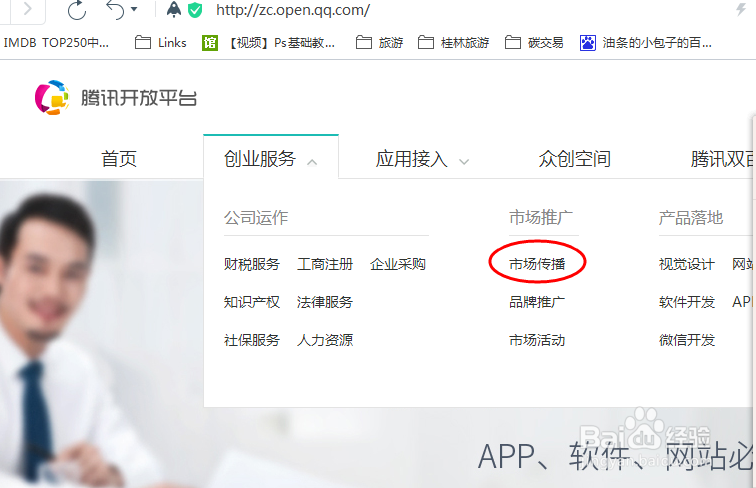The height and width of the screenshot is (488, 756).
Task: Click the address bar URL field
Action: click(x=293, y=10)
